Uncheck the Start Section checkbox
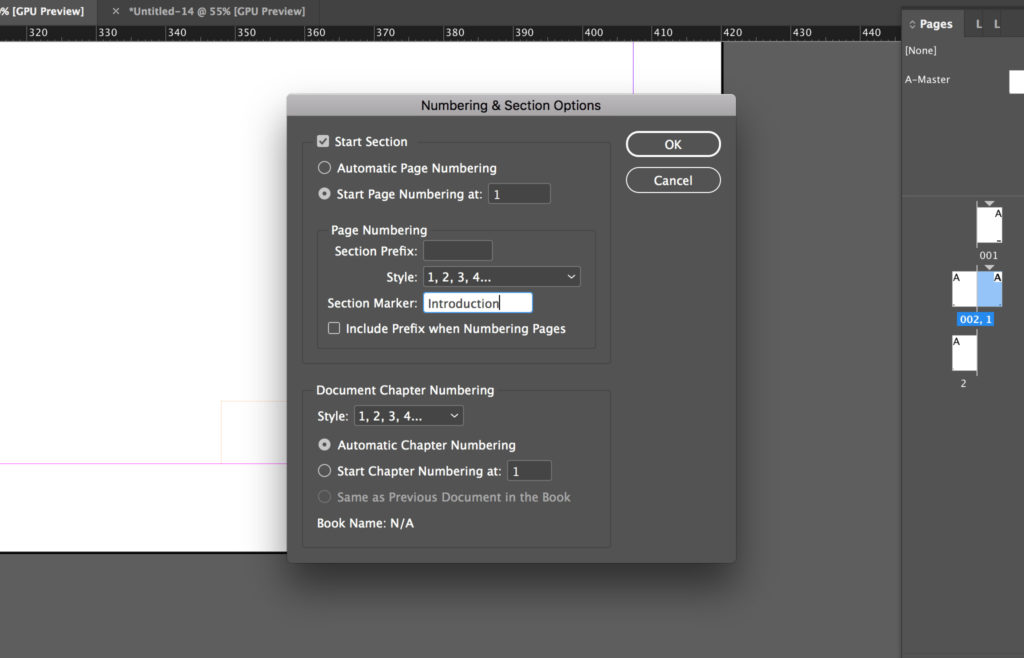The image size is (1024, 658). tap(322, 141)
